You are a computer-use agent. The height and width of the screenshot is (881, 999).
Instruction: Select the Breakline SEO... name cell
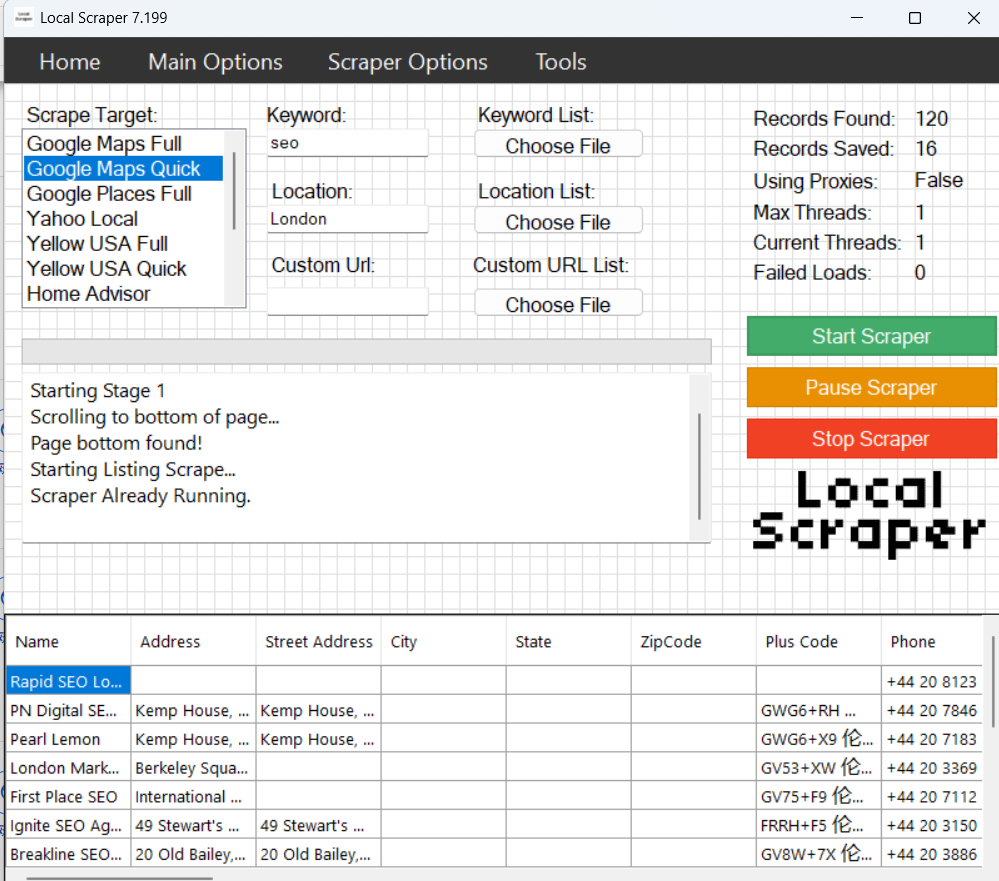tap(68, 854)
